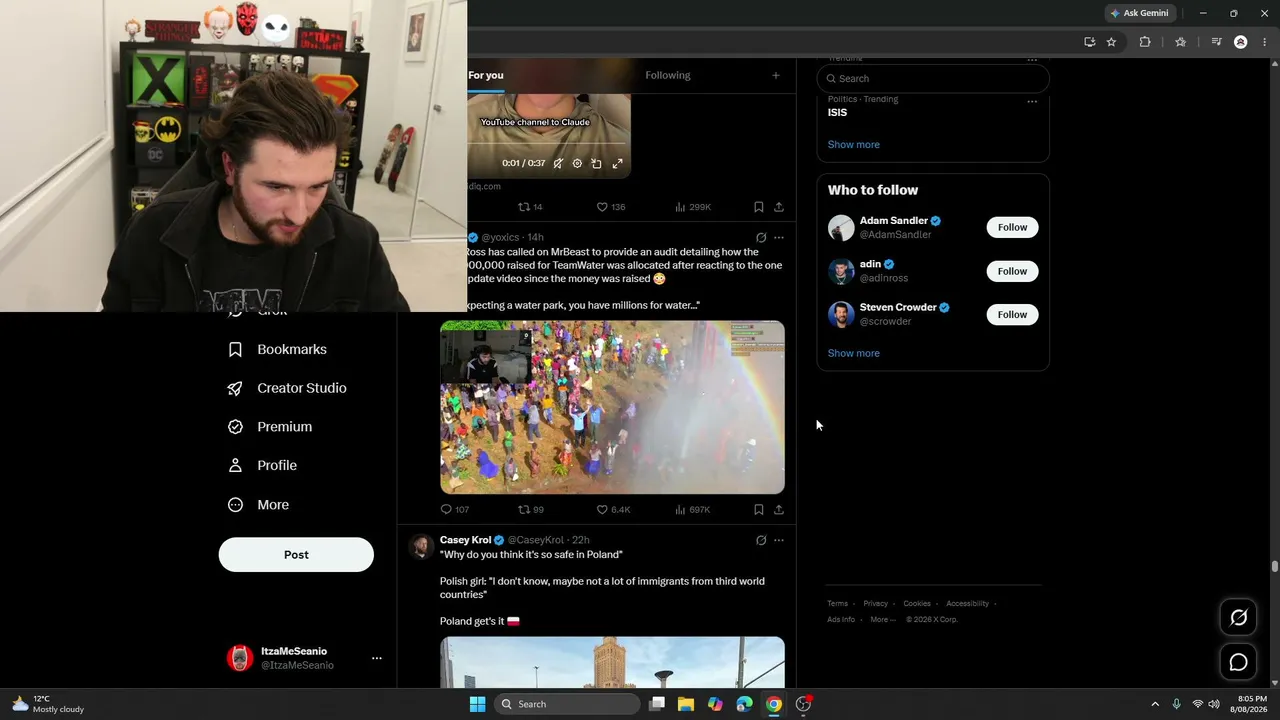Go to Premium in the sidebar

[270, 427]
